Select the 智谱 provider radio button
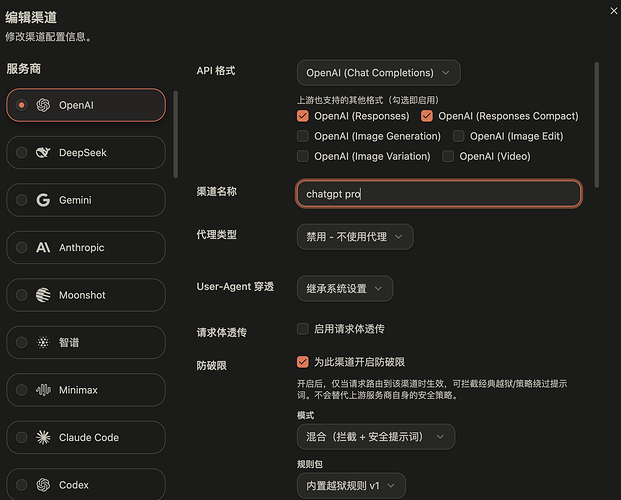 pyautogui.click(x=21, y=342)
